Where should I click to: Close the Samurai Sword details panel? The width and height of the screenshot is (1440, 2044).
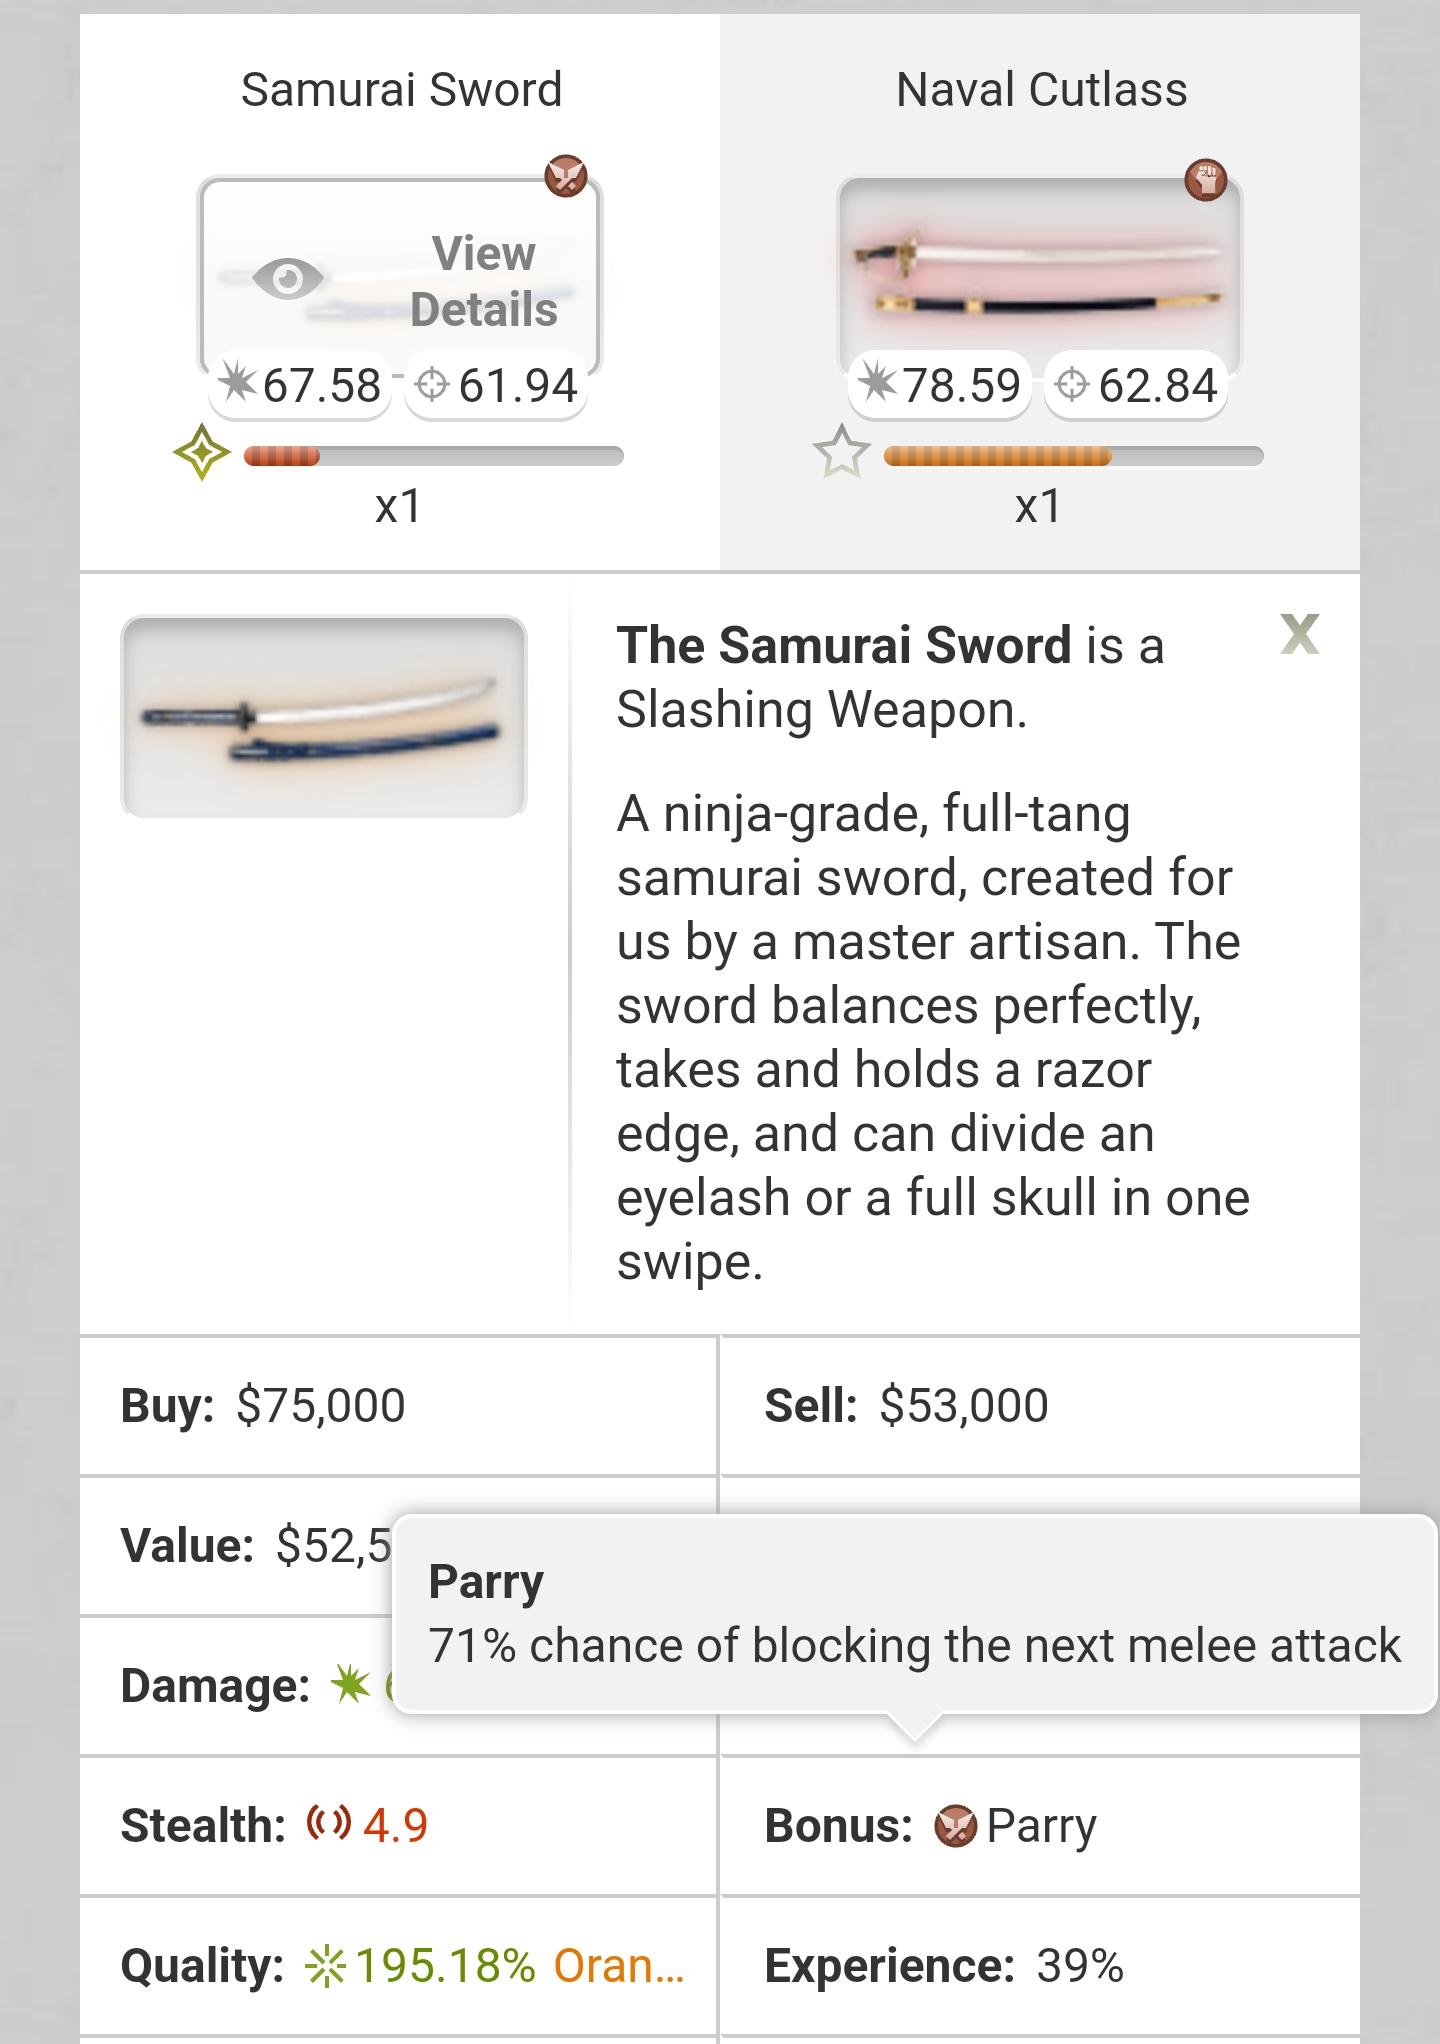pos(1299,634)
